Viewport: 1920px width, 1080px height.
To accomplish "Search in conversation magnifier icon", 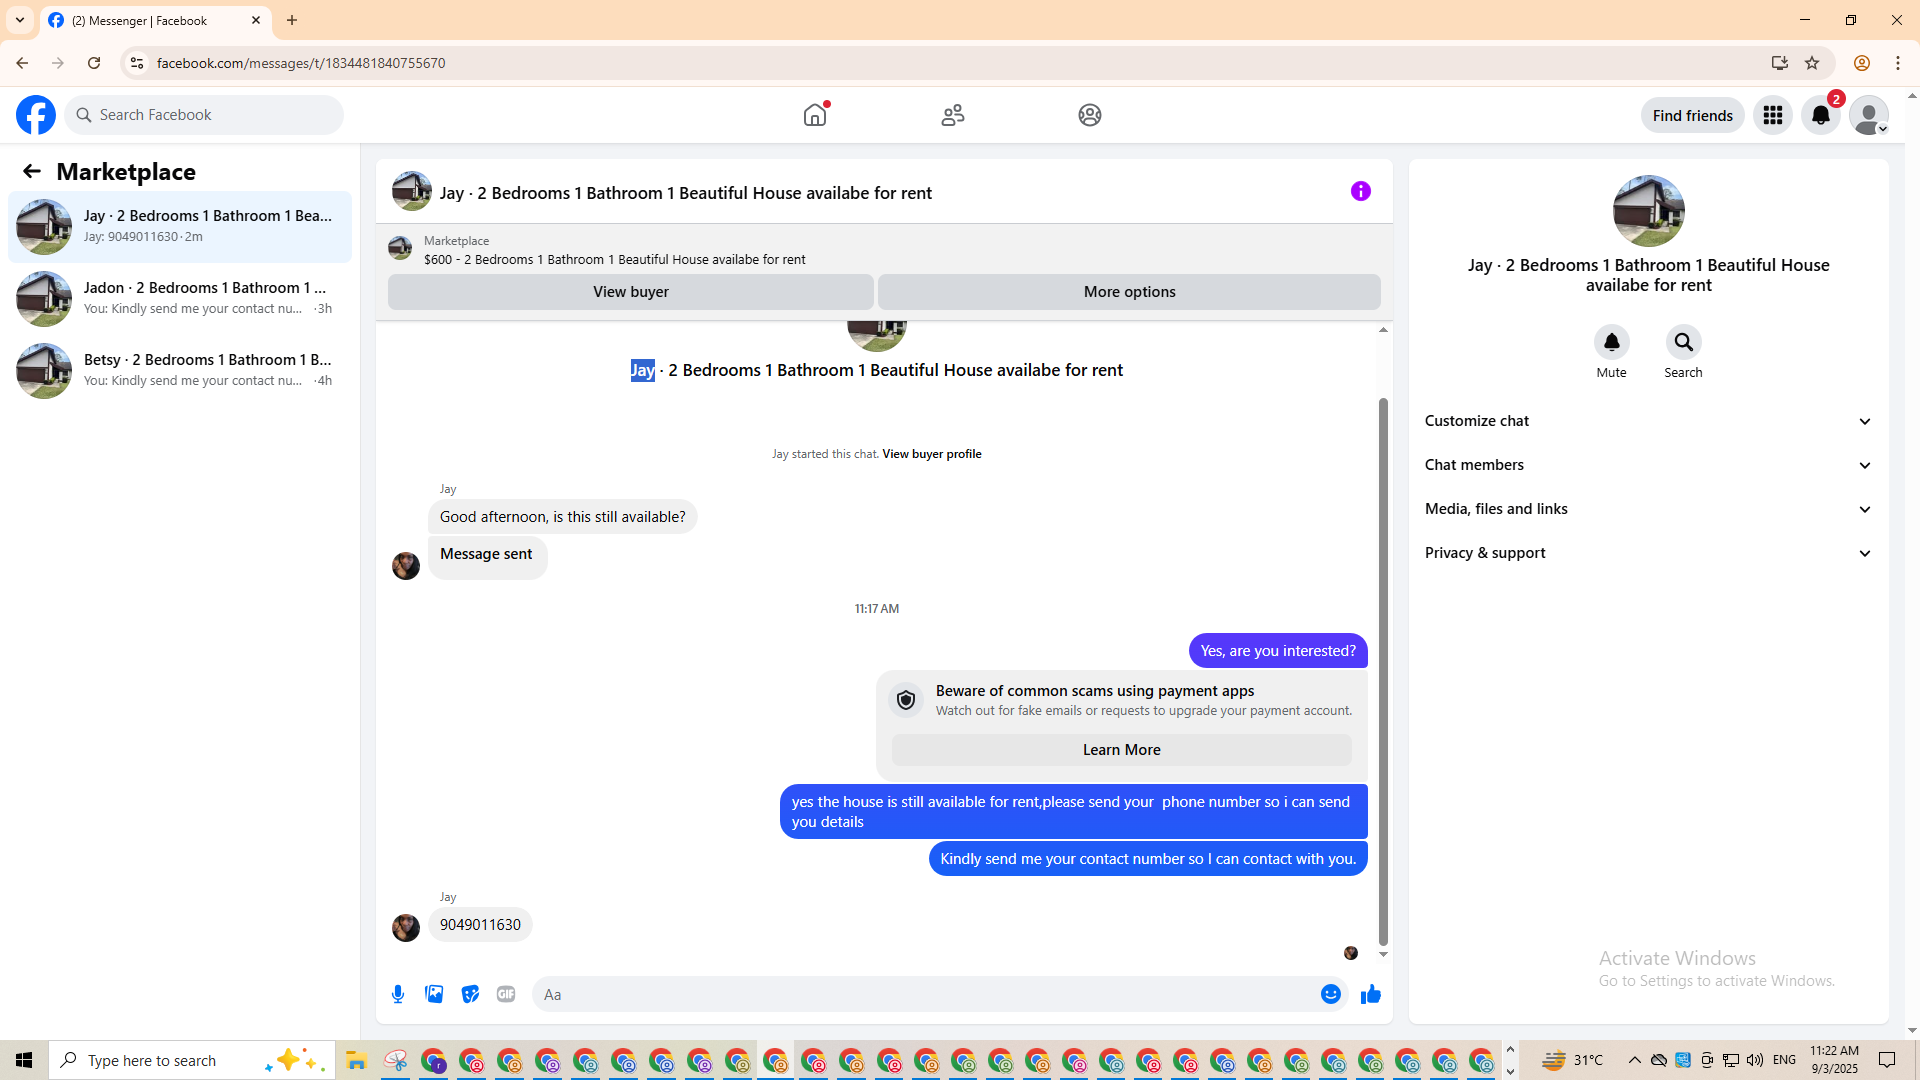I will pos(1683,342).
